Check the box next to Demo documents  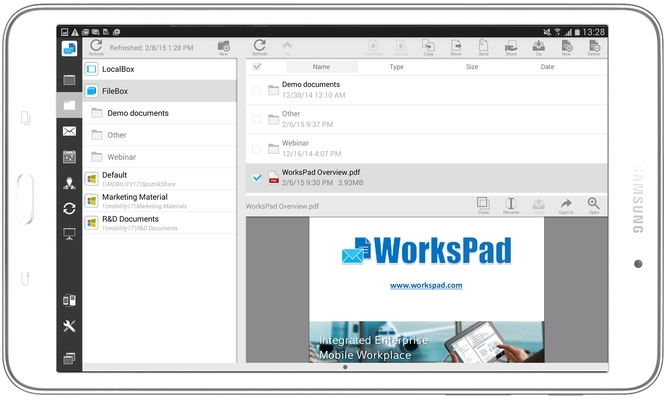[256, 90]
